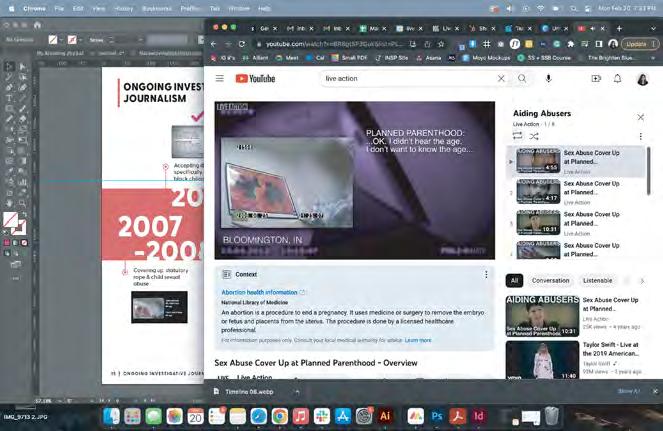The image size is (663, 431).
Task: Clear the YouTube search box text
Action: coord(501,78)
